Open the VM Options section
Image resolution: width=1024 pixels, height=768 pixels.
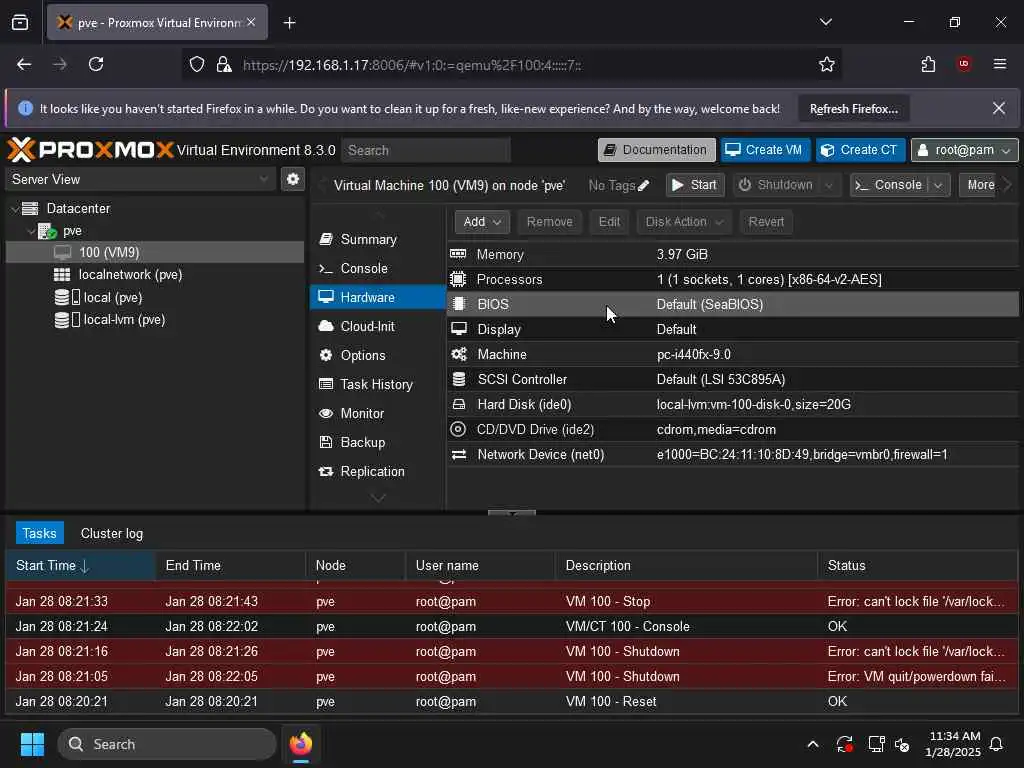click(x=362, y=355)
